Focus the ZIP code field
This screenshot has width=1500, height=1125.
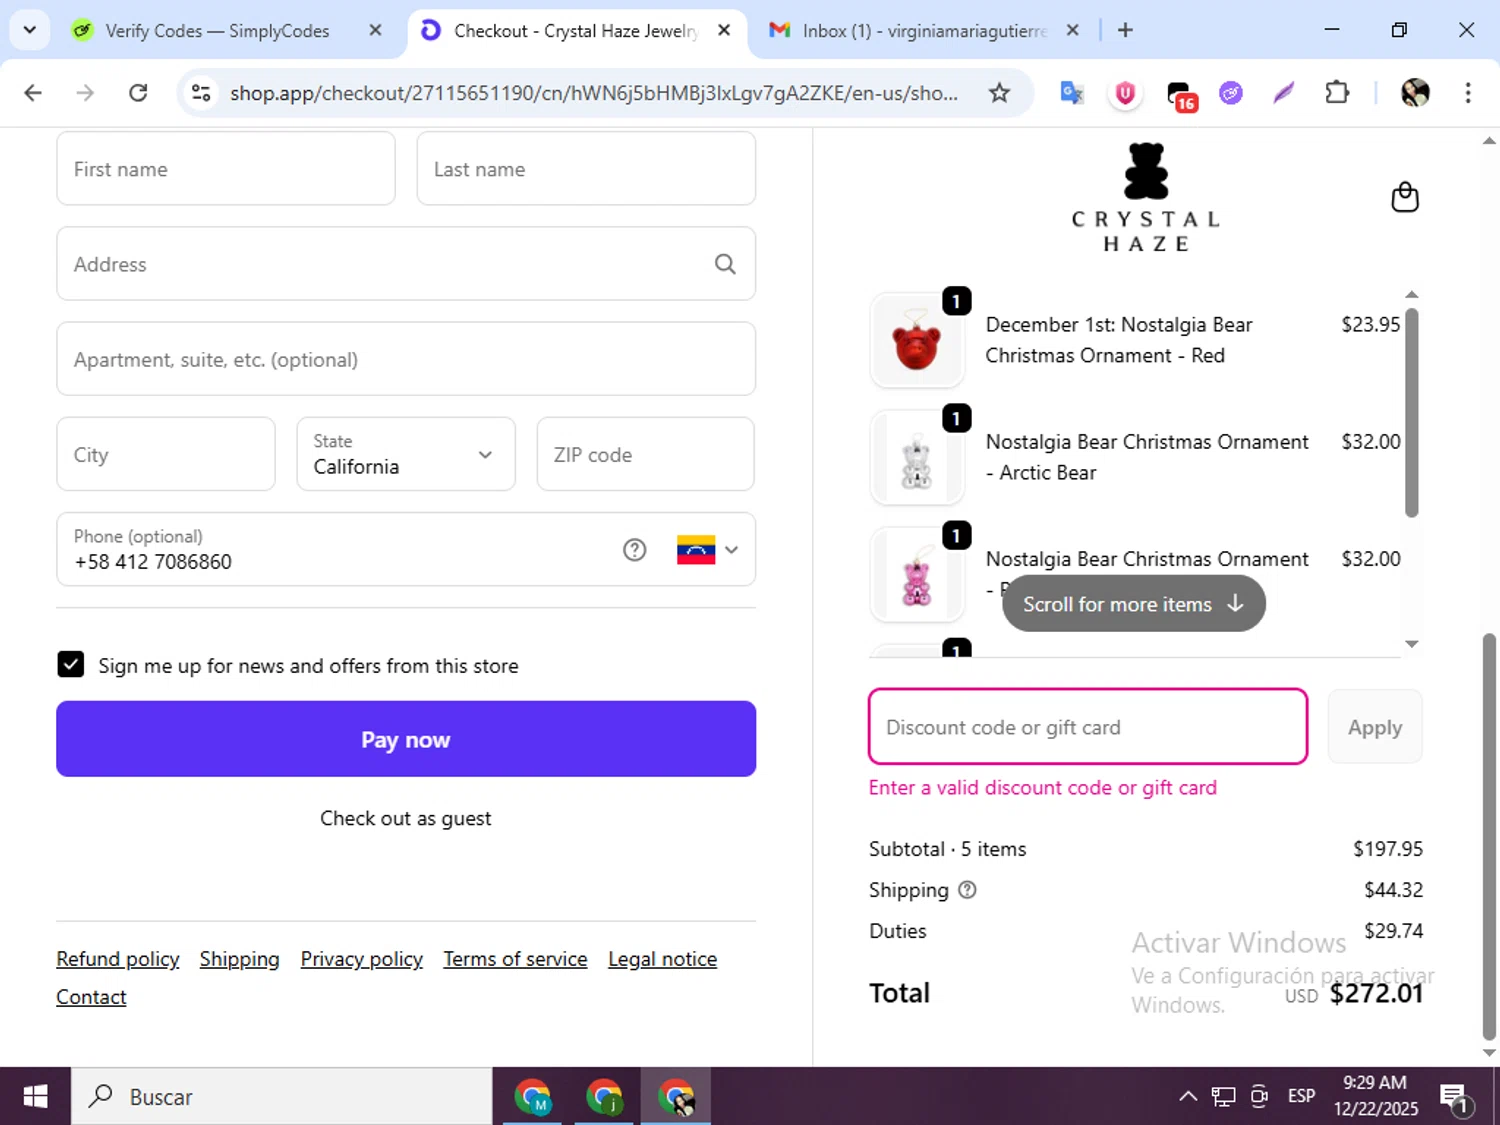646,454
